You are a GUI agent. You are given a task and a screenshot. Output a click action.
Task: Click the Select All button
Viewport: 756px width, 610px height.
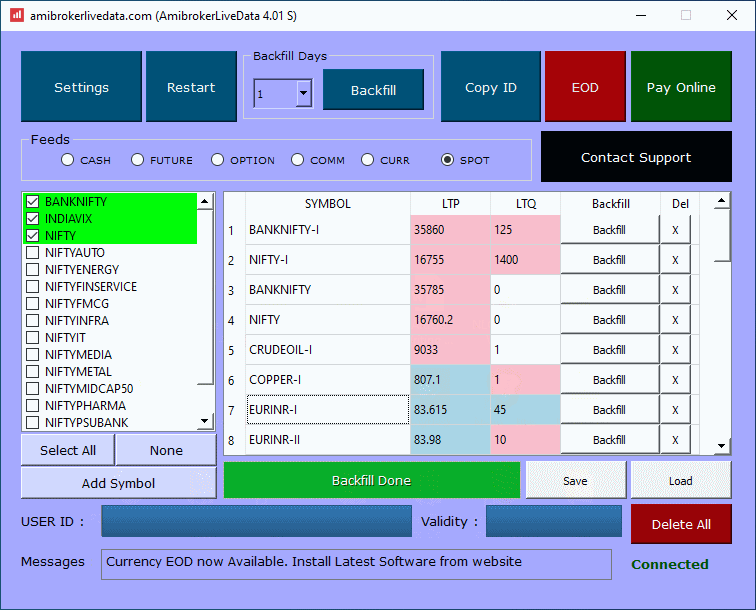coord(68,450)
